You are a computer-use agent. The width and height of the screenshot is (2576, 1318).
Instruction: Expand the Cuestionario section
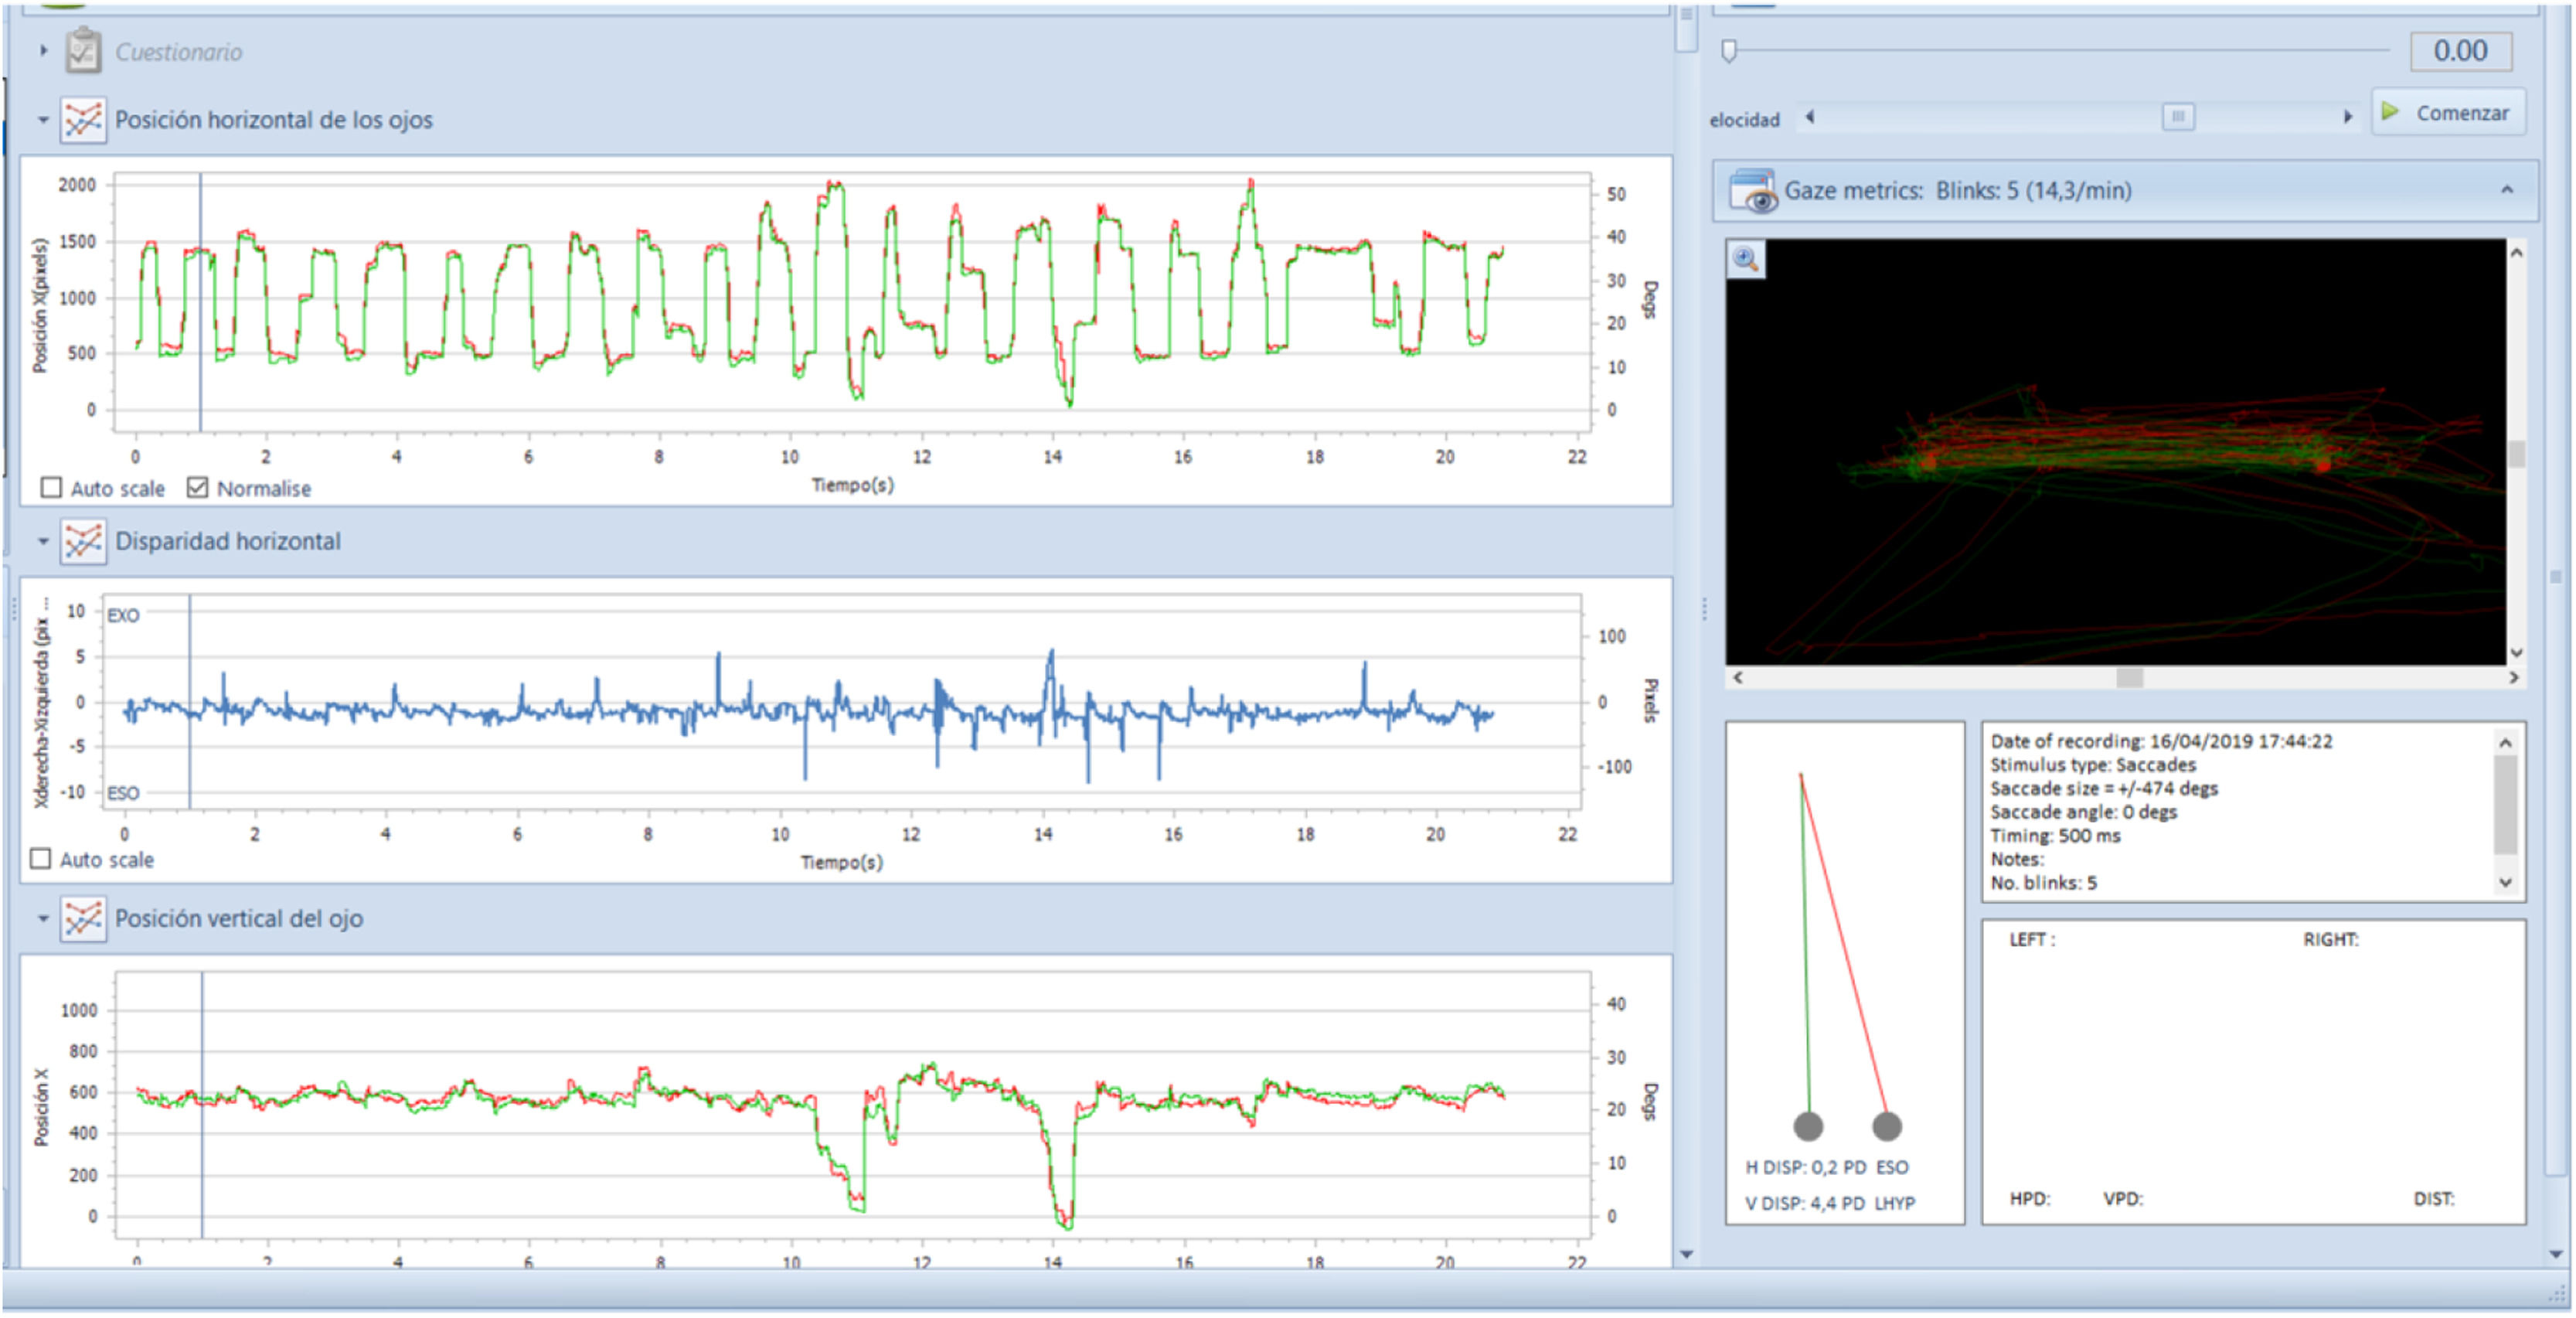click(43, 50)
